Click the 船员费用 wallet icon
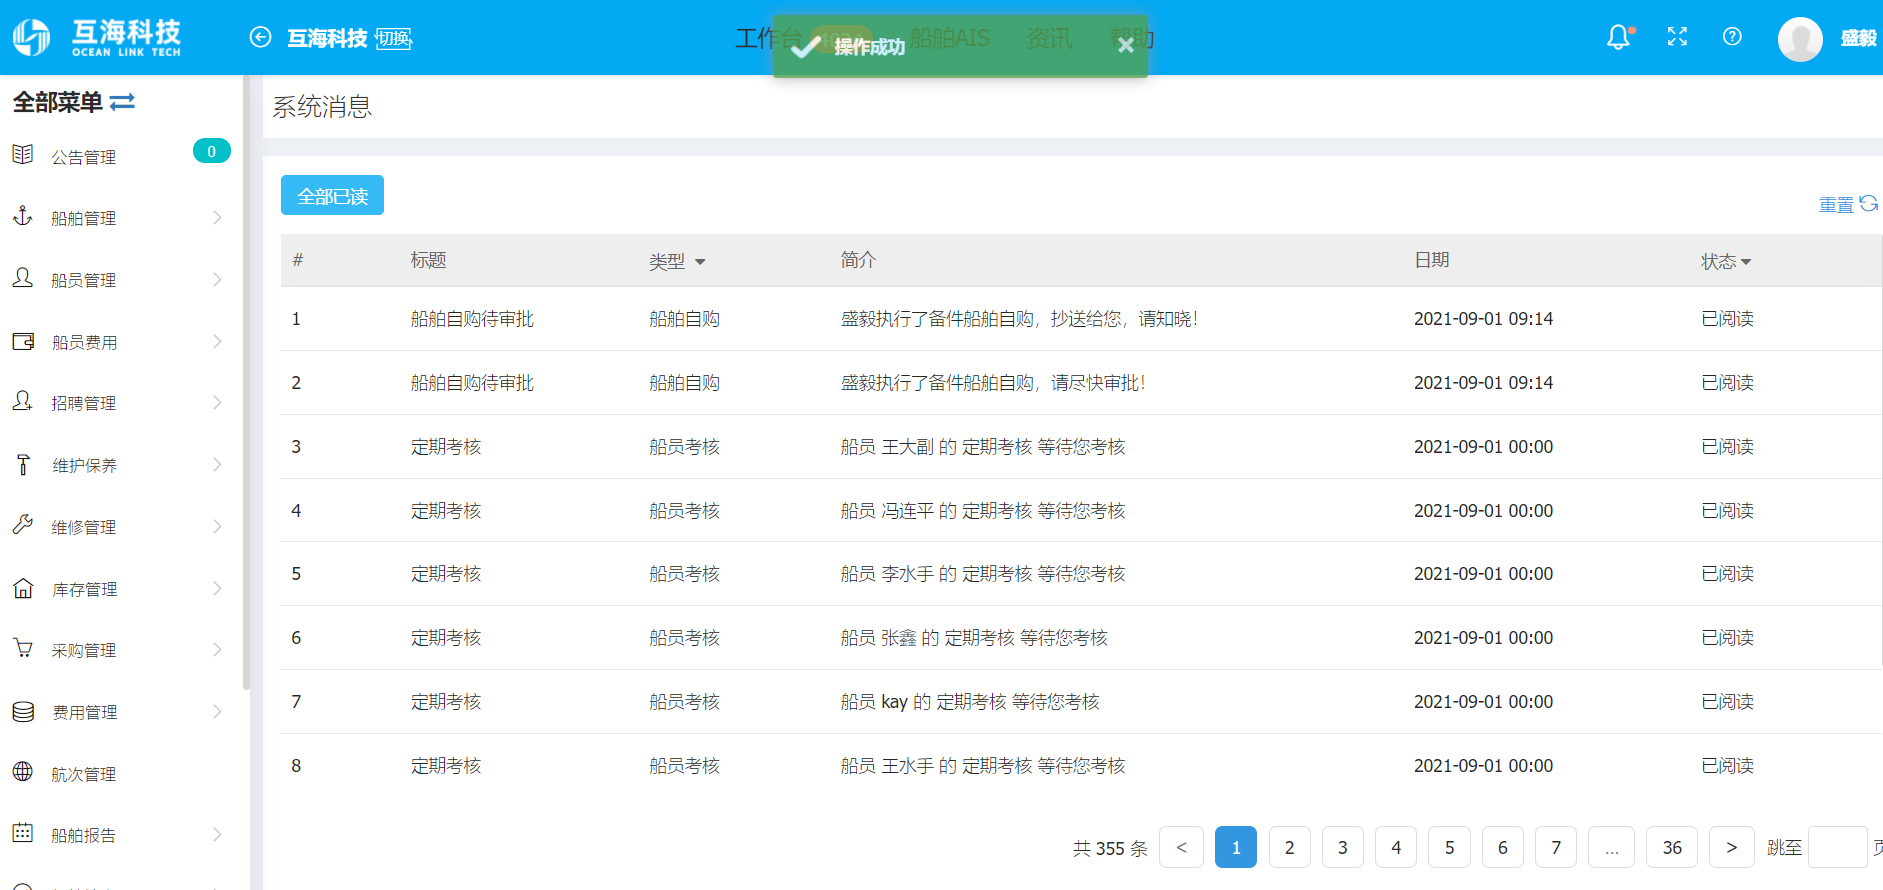The height and width of the screenshot is (890, 1883). point(23,341)
